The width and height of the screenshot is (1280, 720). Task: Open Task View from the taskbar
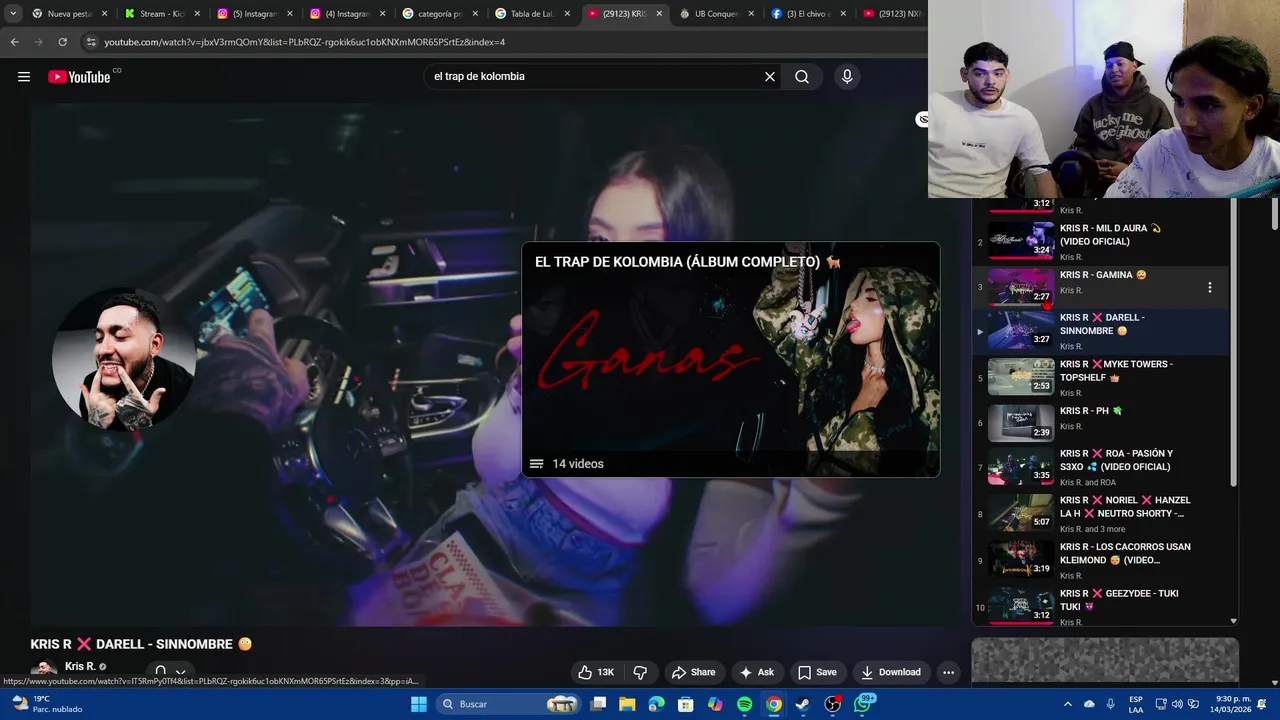point(598,704)
